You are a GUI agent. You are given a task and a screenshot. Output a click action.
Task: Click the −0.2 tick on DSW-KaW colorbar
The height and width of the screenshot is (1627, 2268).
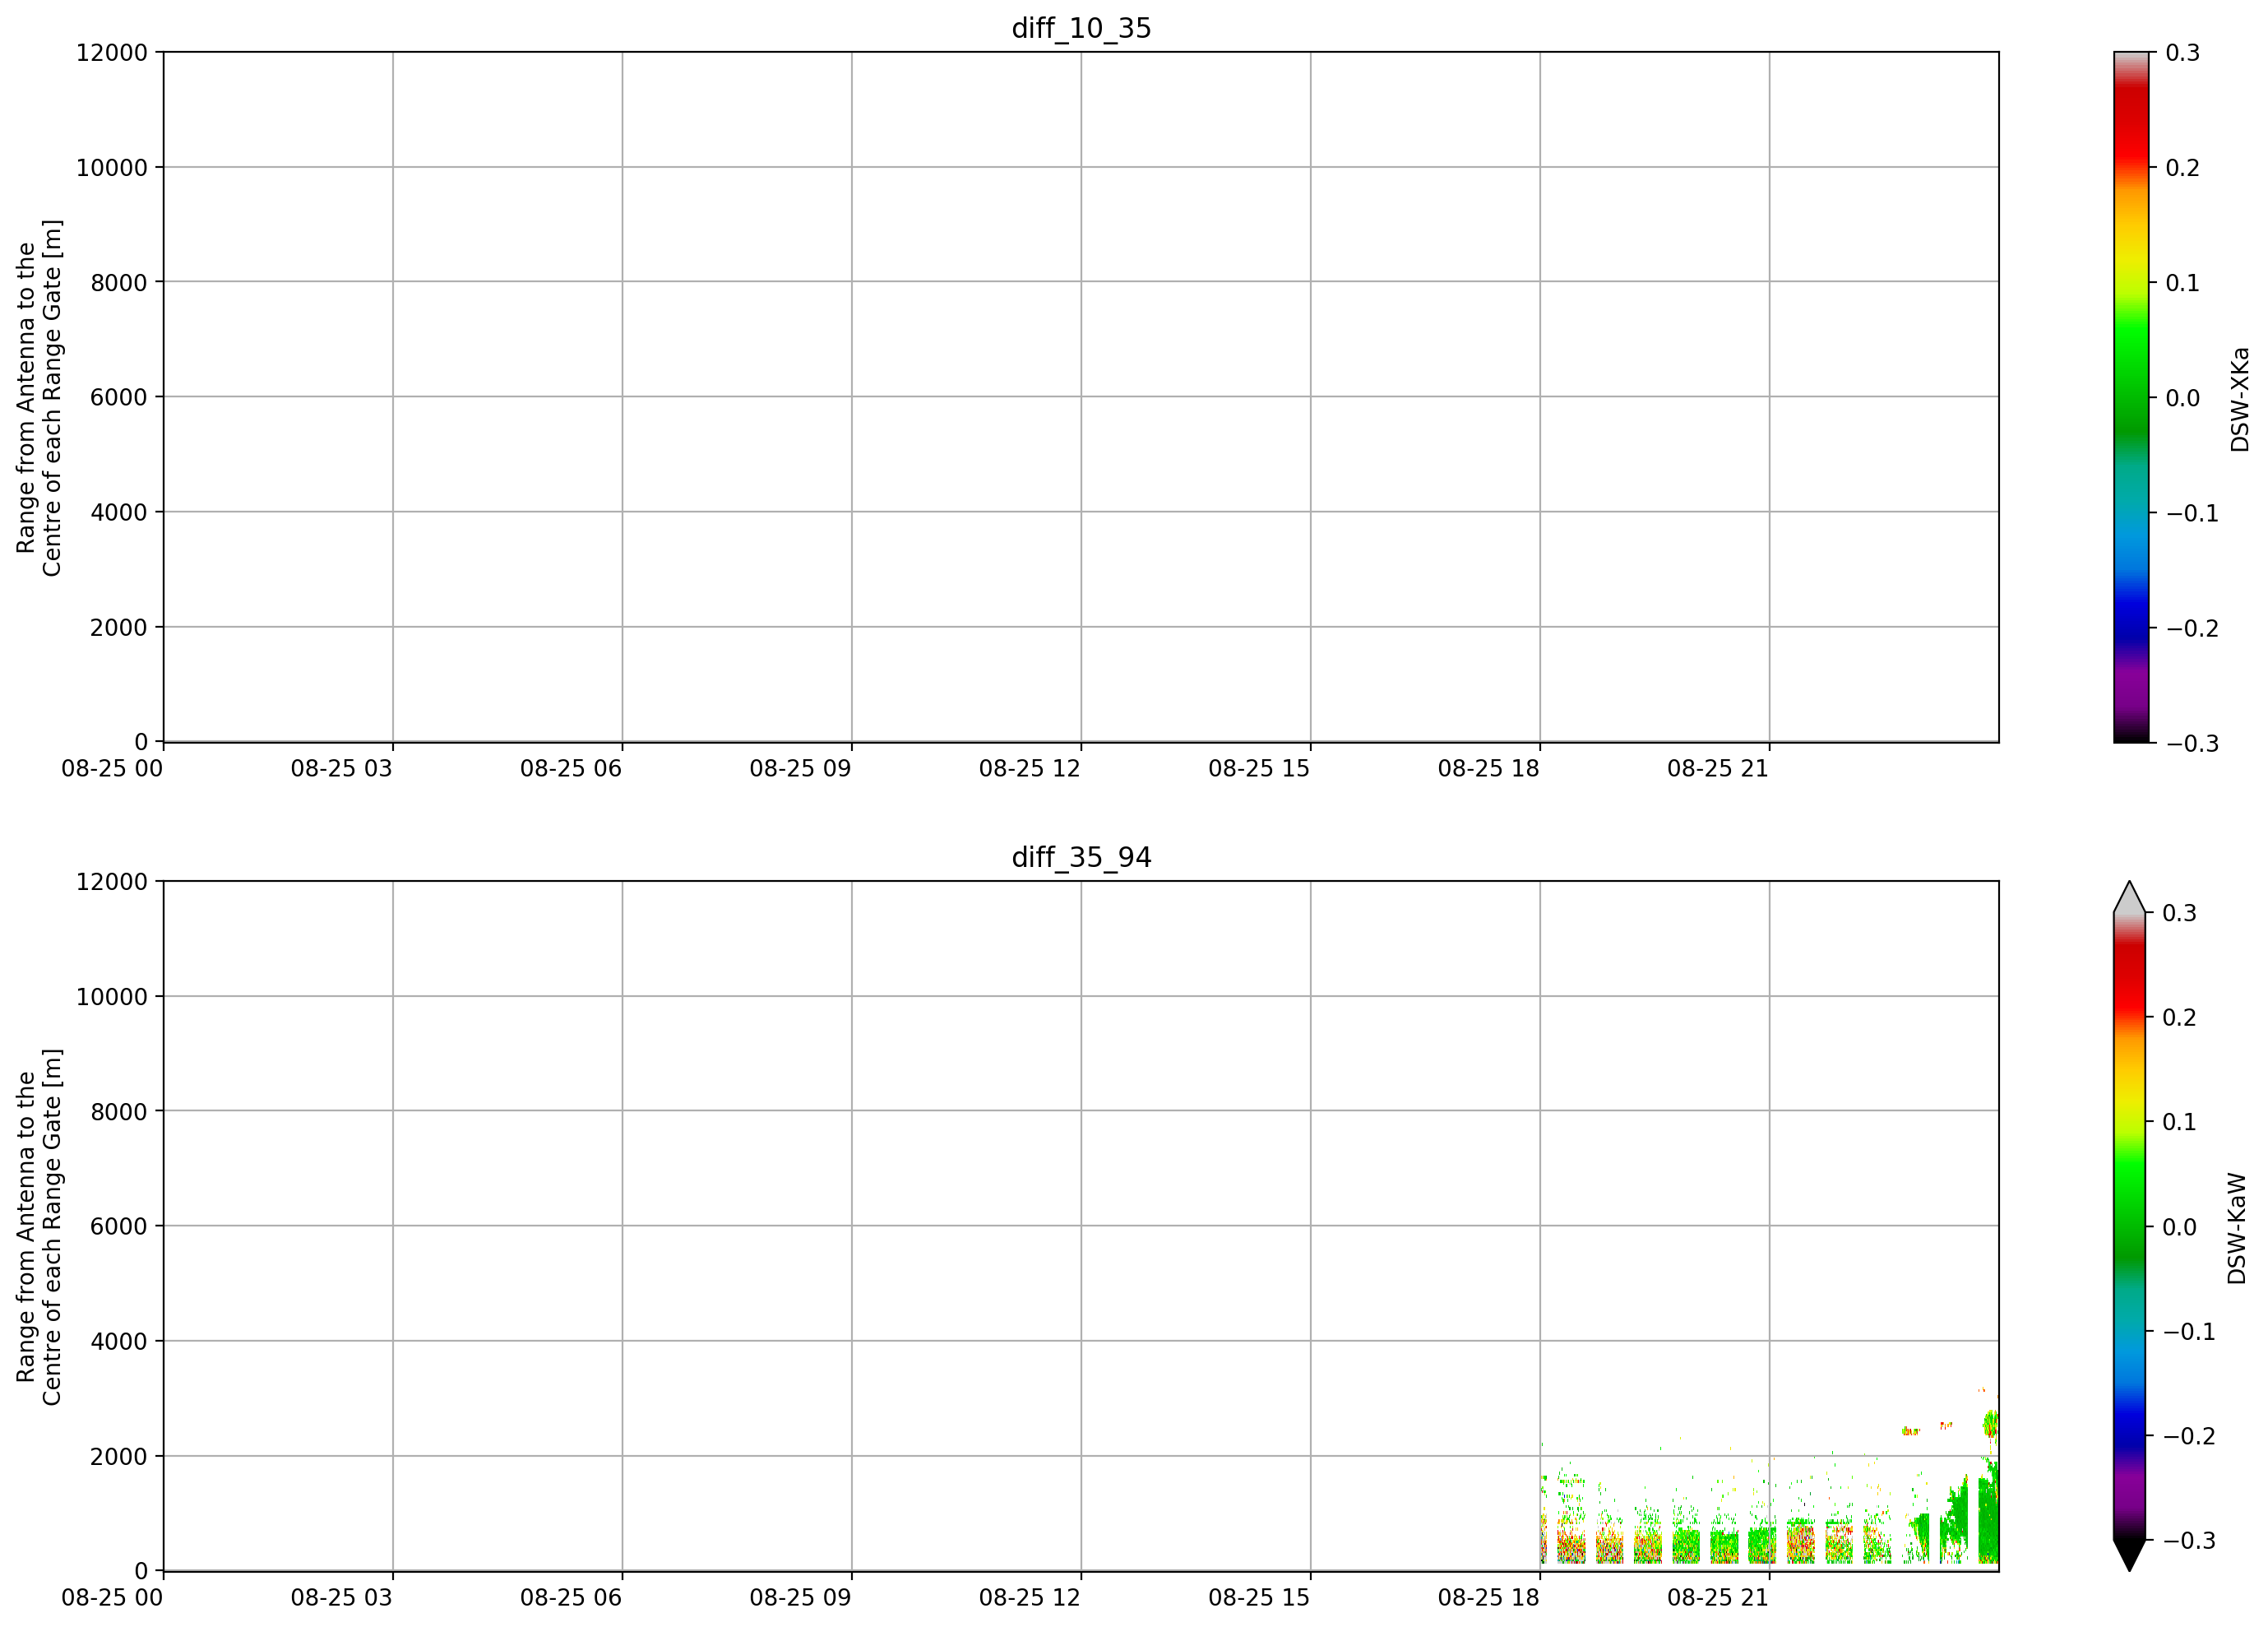point(2189,1436)
